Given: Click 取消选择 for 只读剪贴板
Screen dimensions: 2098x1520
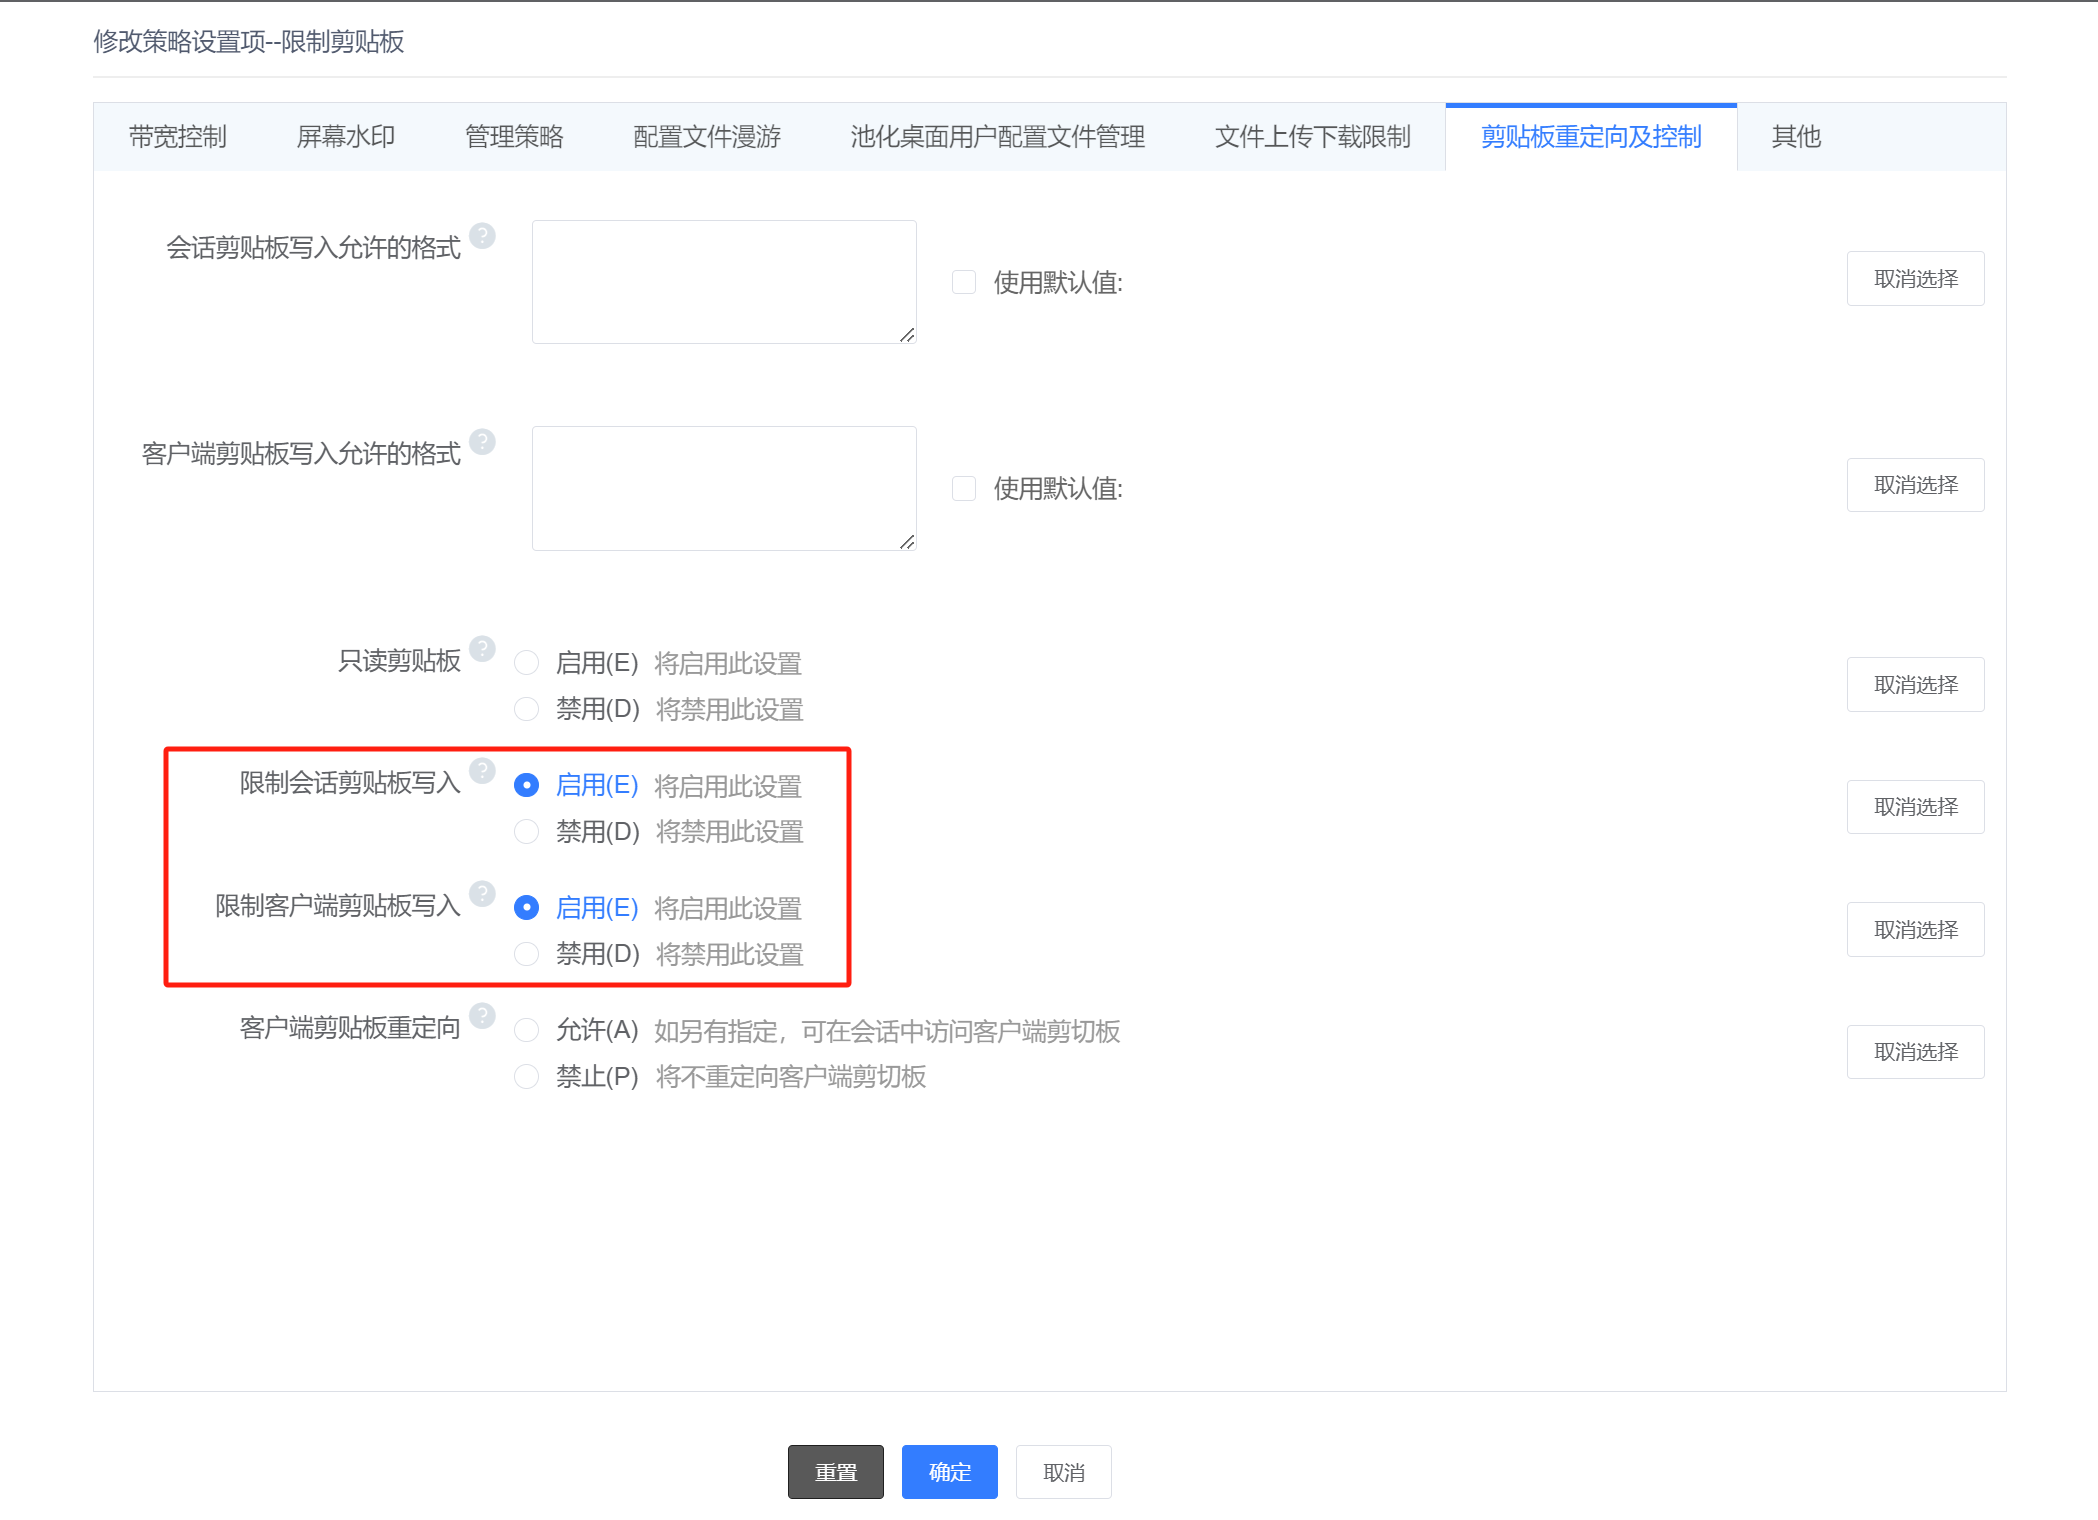Looking at the screenshot, I should click(x=1915, y=685).
